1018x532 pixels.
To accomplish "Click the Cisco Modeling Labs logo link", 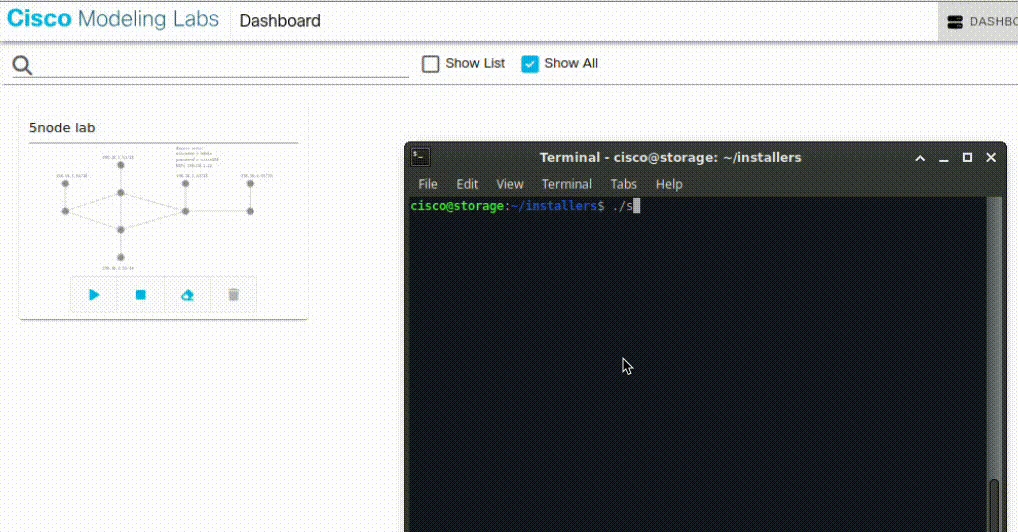I will click(113, 19).
